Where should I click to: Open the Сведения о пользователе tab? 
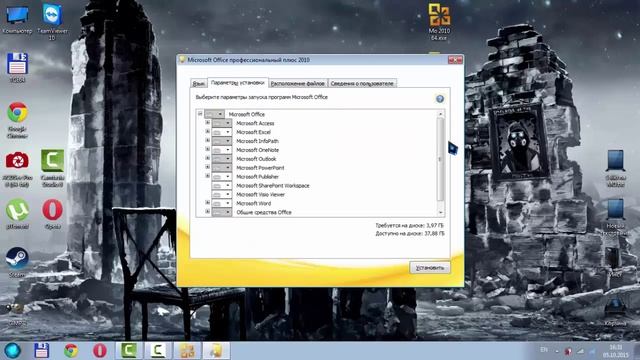(362, 83)
